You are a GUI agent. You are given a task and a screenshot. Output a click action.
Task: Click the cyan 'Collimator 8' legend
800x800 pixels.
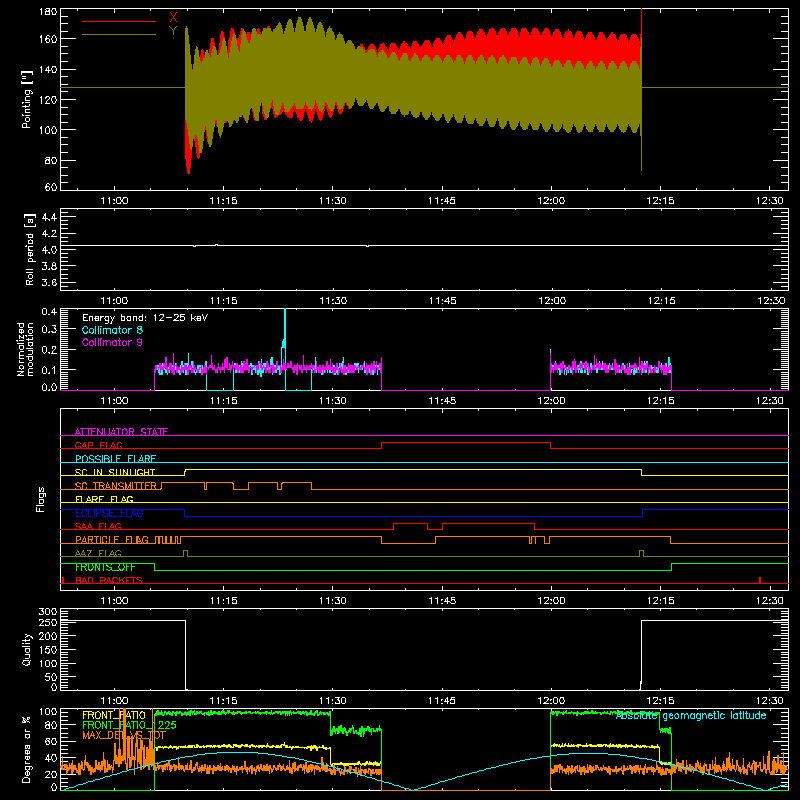(112, 330)
